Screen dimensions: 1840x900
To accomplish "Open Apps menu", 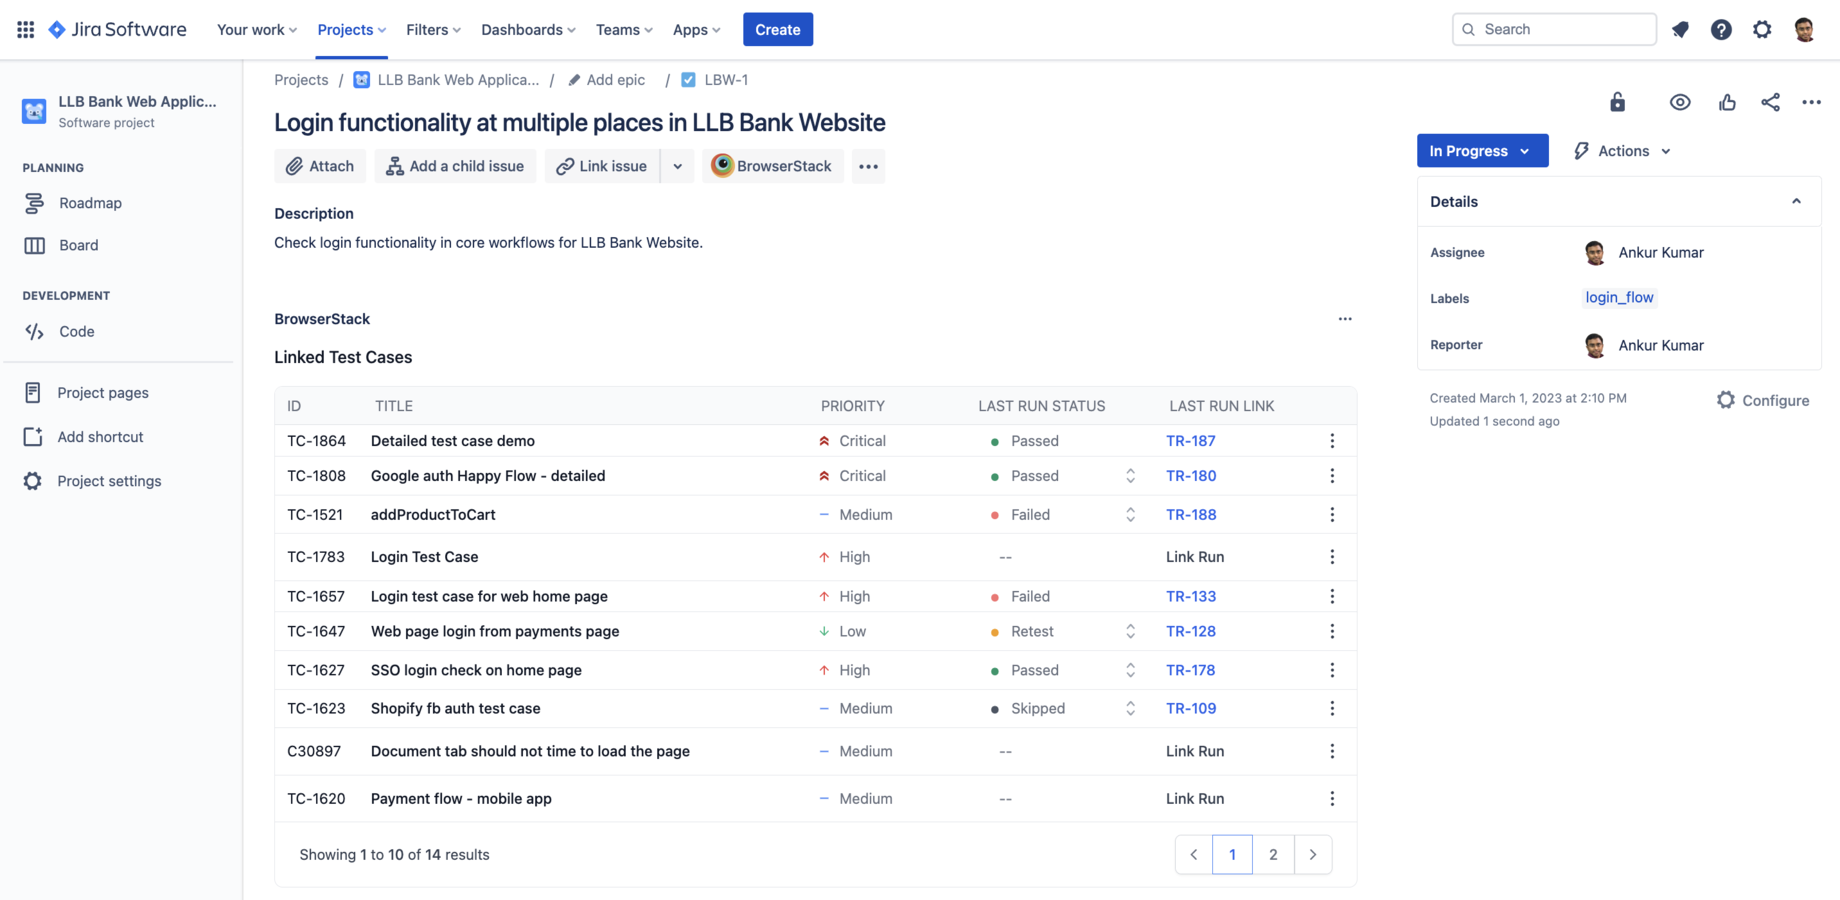I will coord(696,29).
